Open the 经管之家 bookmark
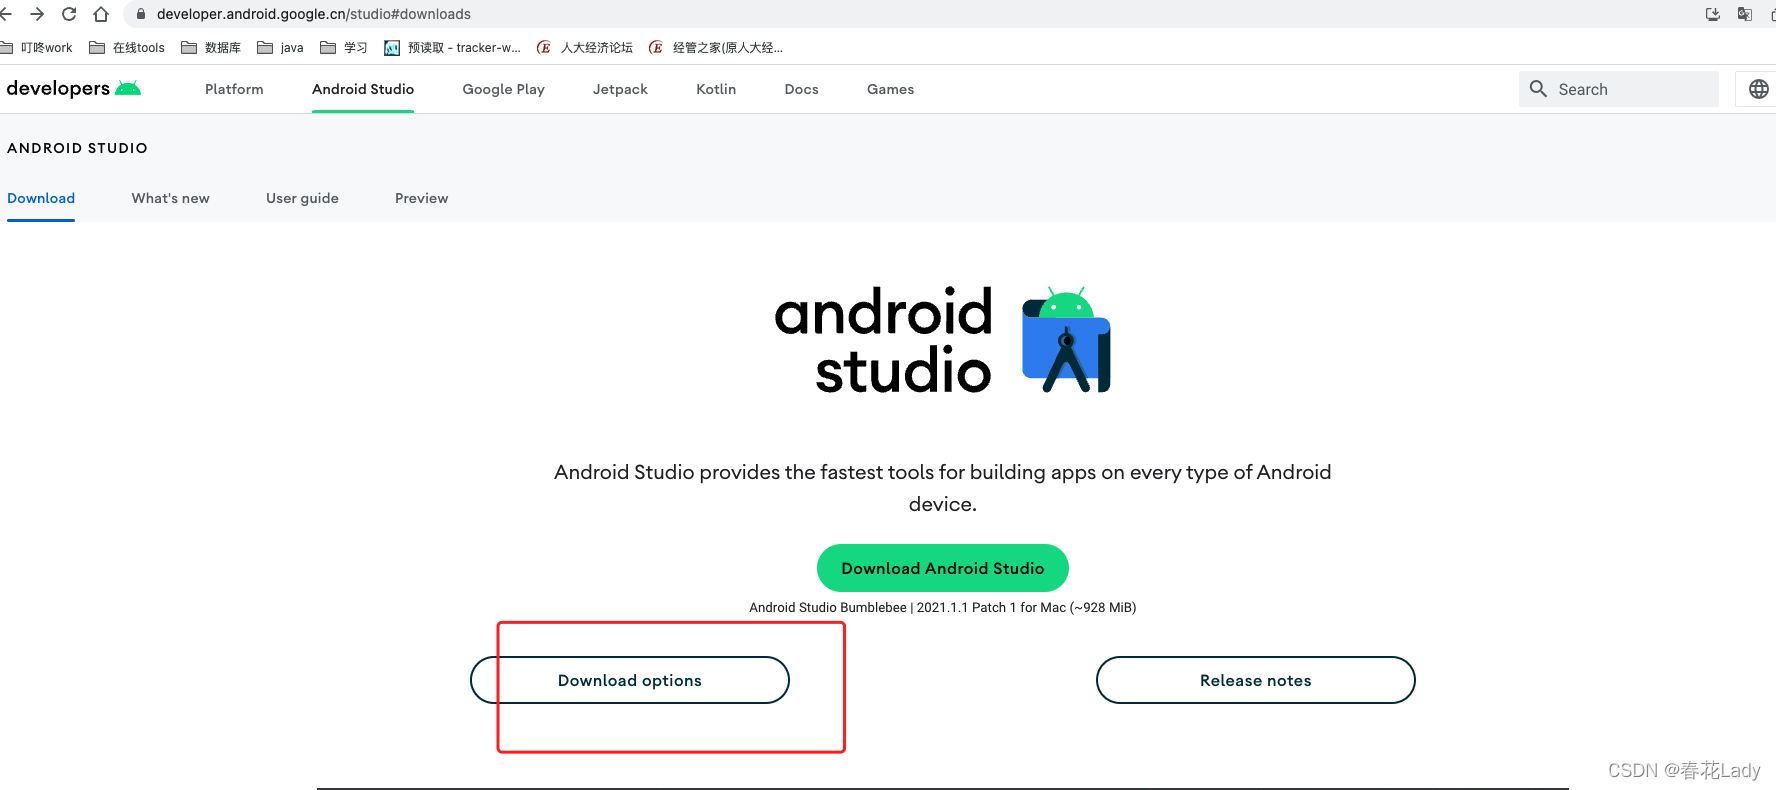 [x=716, y=48]
